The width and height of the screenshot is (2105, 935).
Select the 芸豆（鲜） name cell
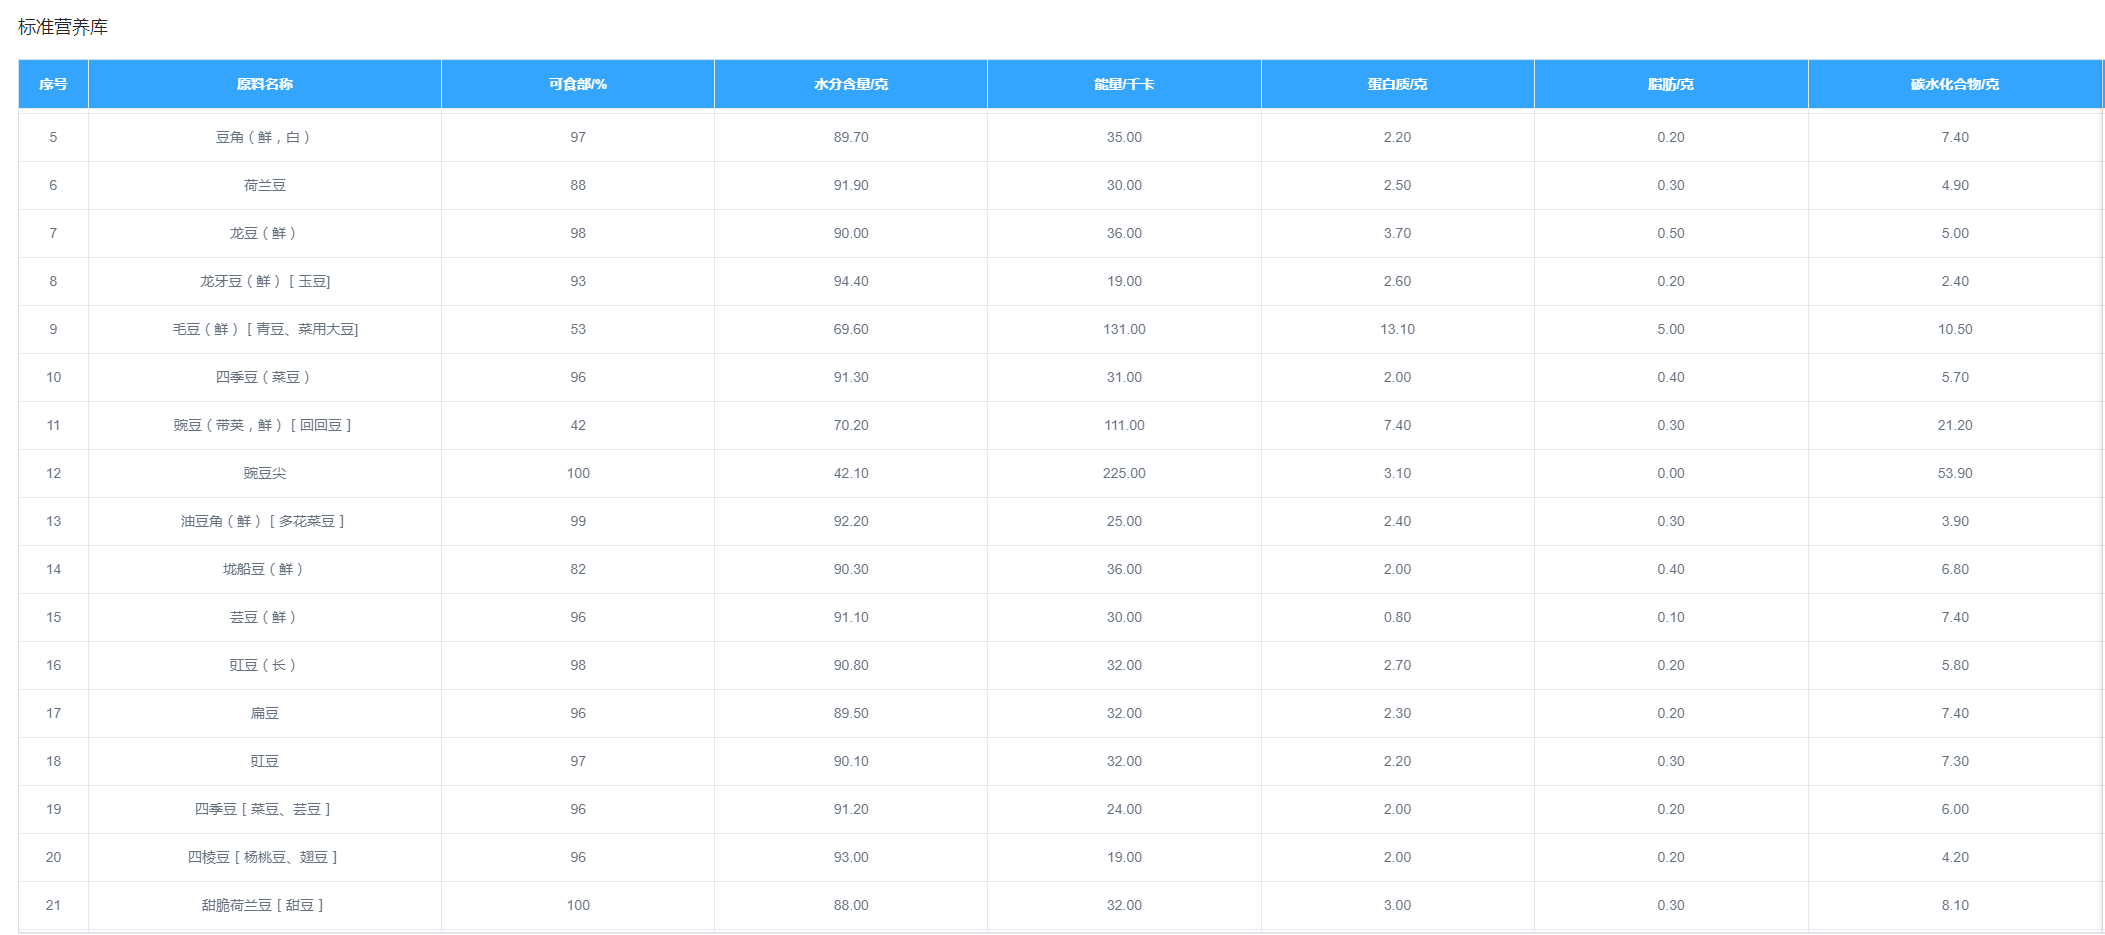(265, 617)
